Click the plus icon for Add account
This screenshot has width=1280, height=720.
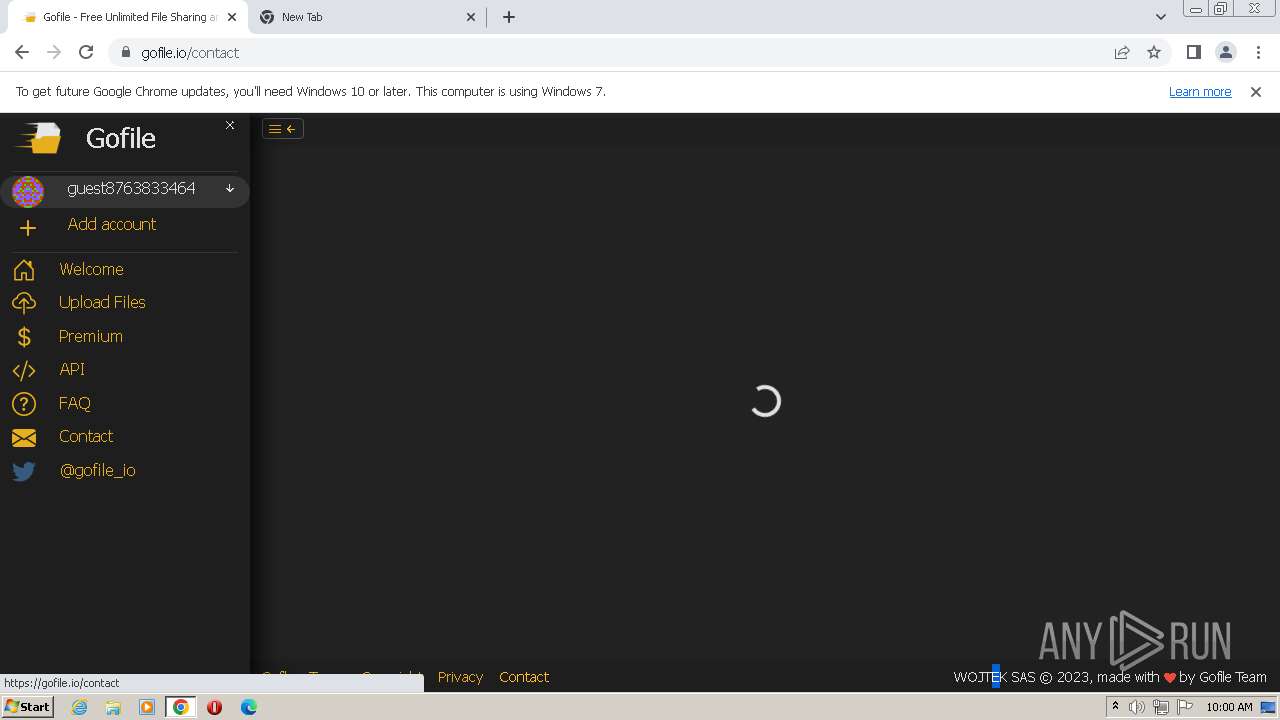[28, 228]
